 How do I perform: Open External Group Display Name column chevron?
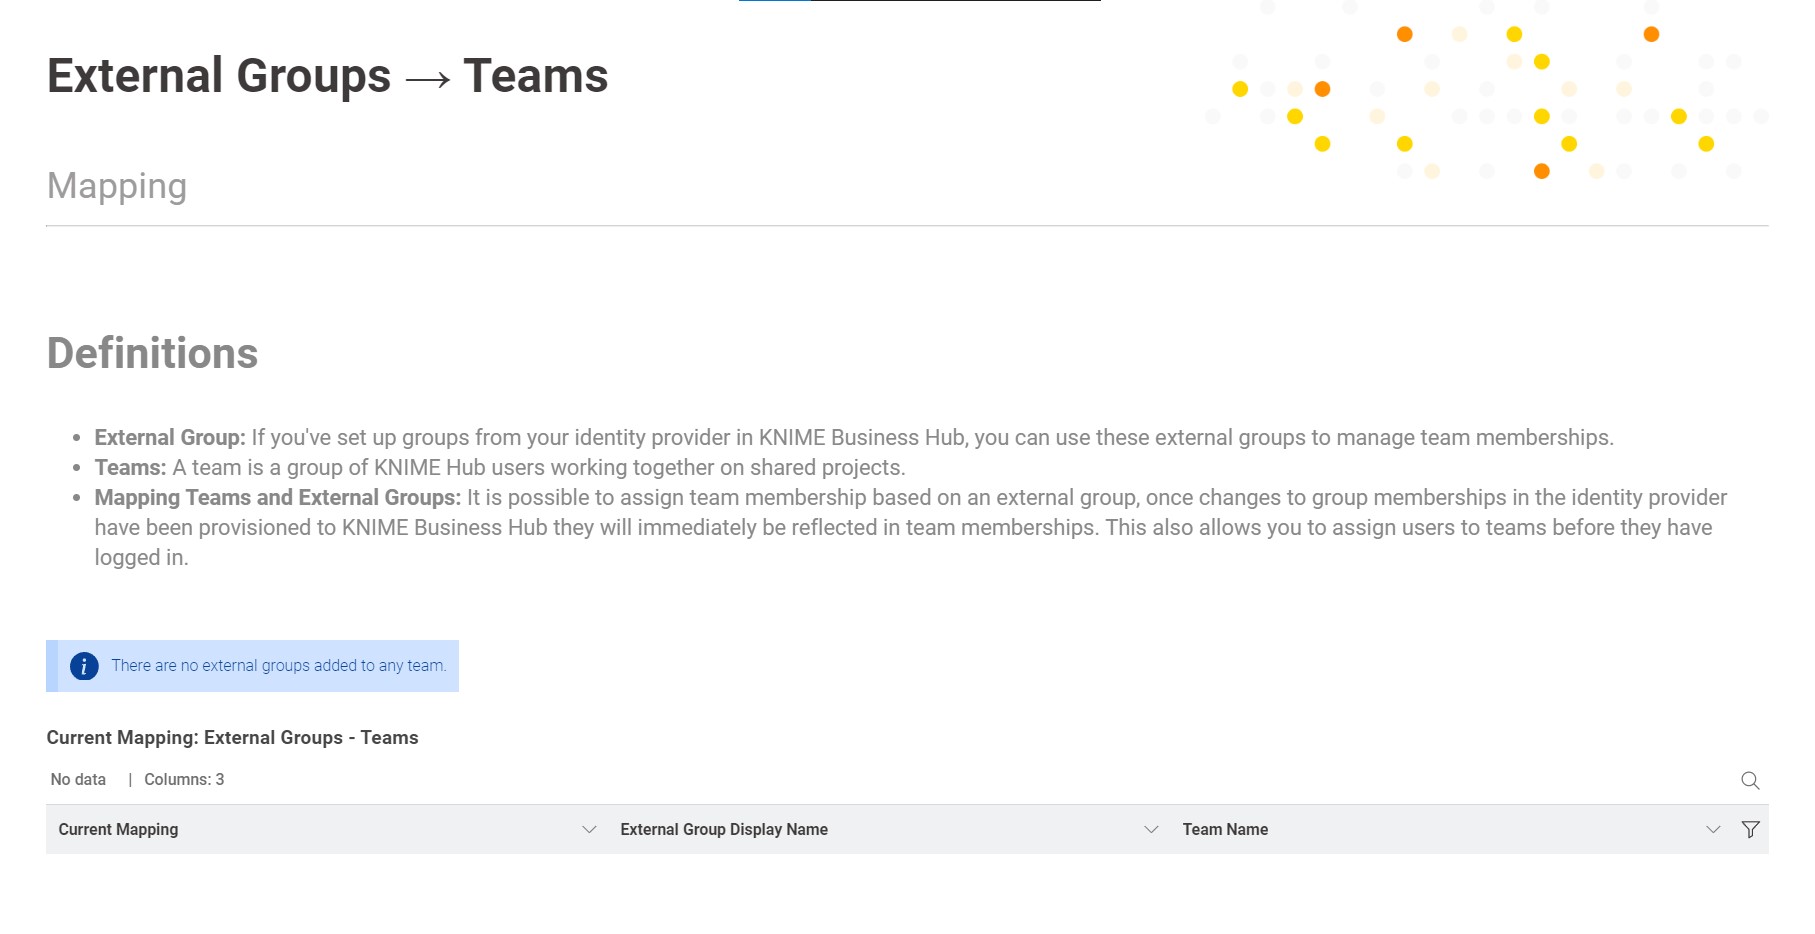click(x=1151, y=829)
